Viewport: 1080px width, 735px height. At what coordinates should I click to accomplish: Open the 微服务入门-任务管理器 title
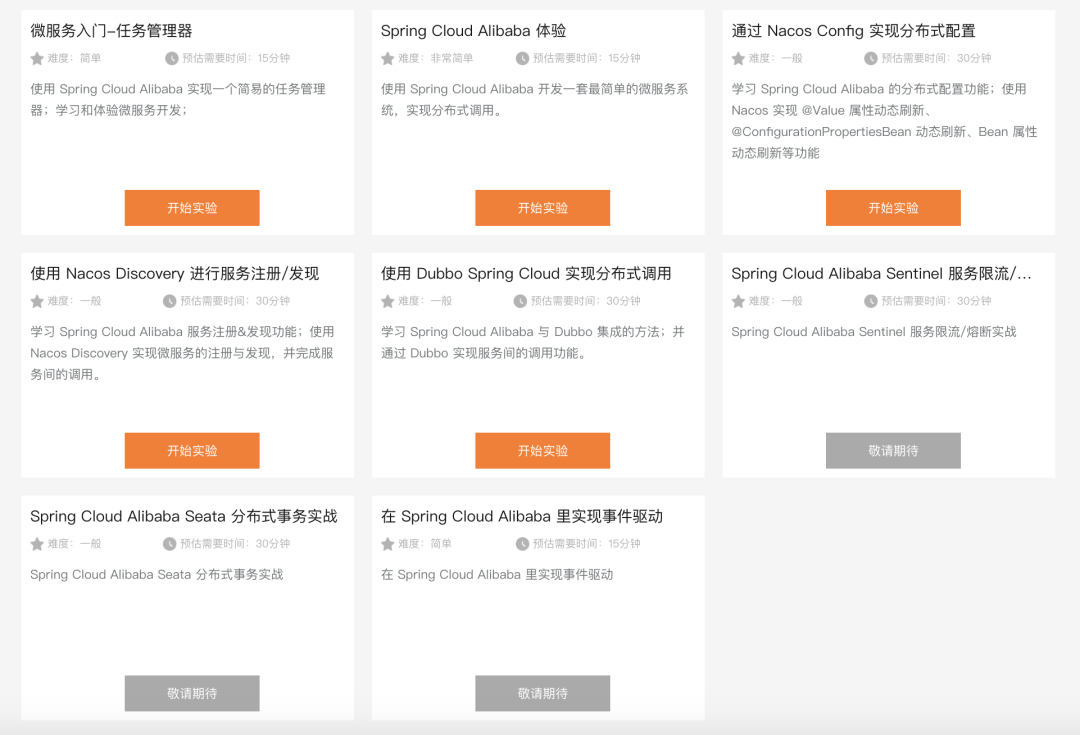pos(112,31)
